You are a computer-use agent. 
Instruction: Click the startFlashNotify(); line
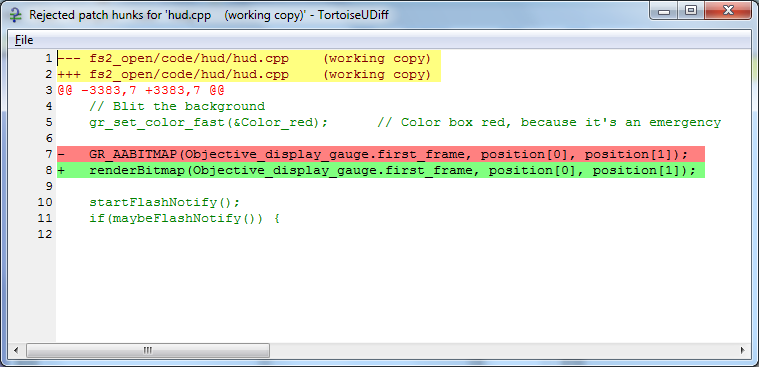(x=165, y=202)
